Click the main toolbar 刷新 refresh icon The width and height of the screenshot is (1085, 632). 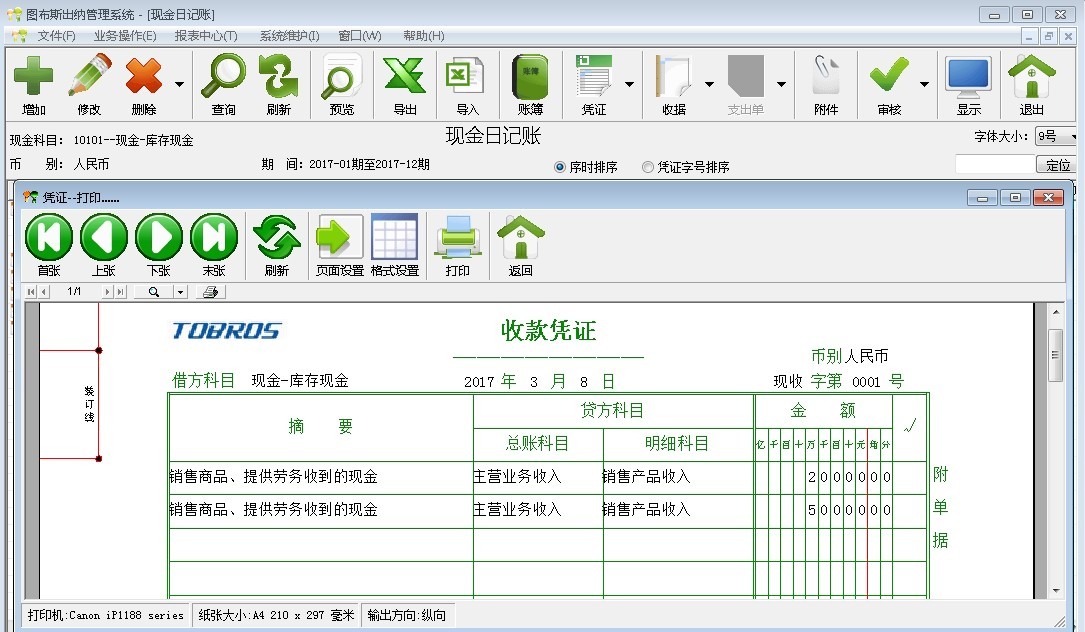(278, 76)
